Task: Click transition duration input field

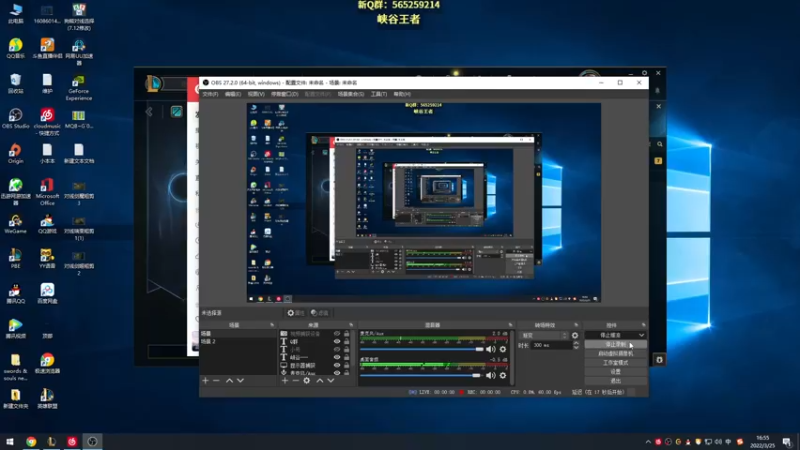Action: point(552,345)
